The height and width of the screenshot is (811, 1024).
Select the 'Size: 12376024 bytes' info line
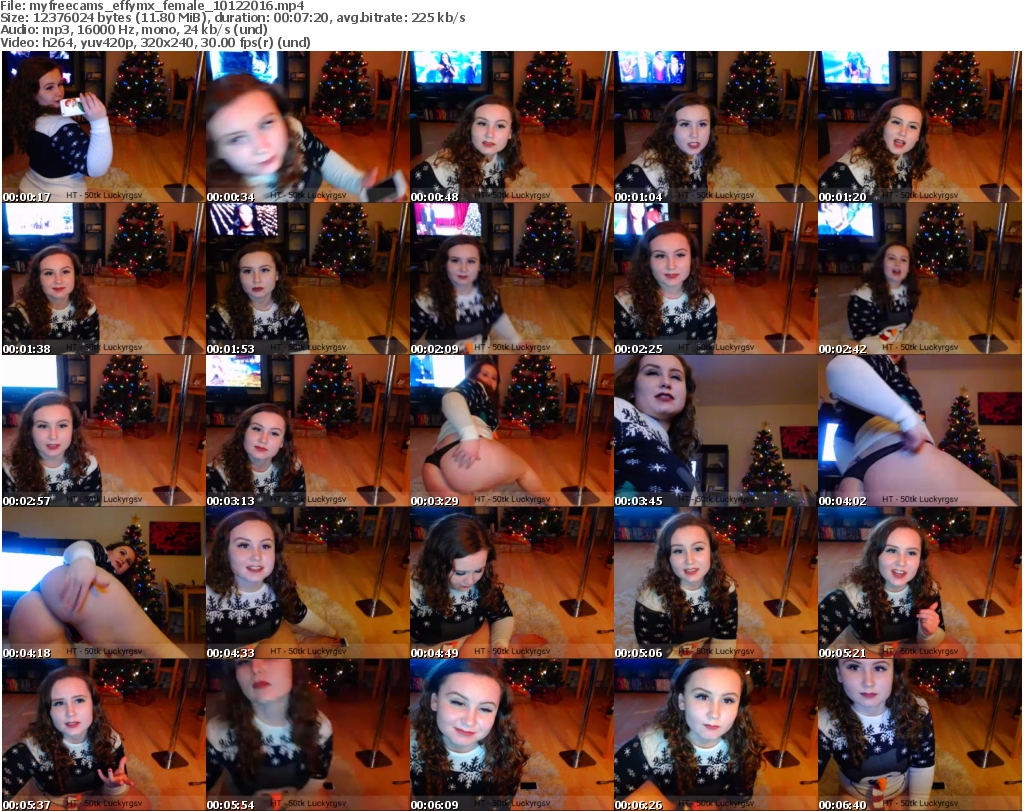(x=233, y=18)
